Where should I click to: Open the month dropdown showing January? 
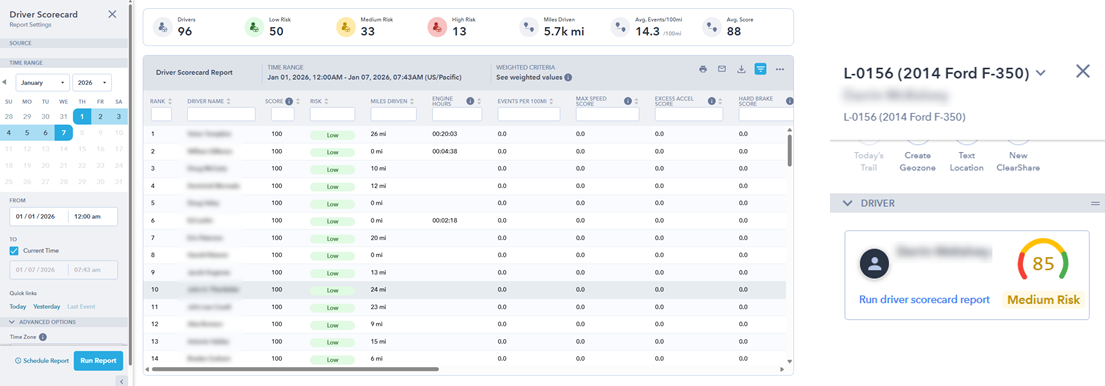[x=42, y=82]
